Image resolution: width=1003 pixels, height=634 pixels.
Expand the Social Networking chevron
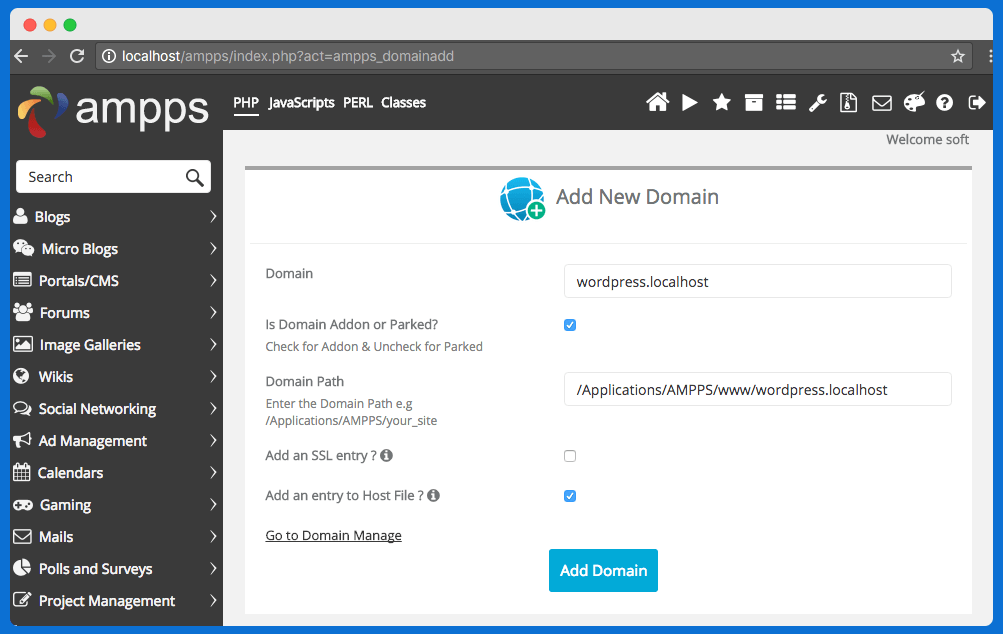point(213,408)
